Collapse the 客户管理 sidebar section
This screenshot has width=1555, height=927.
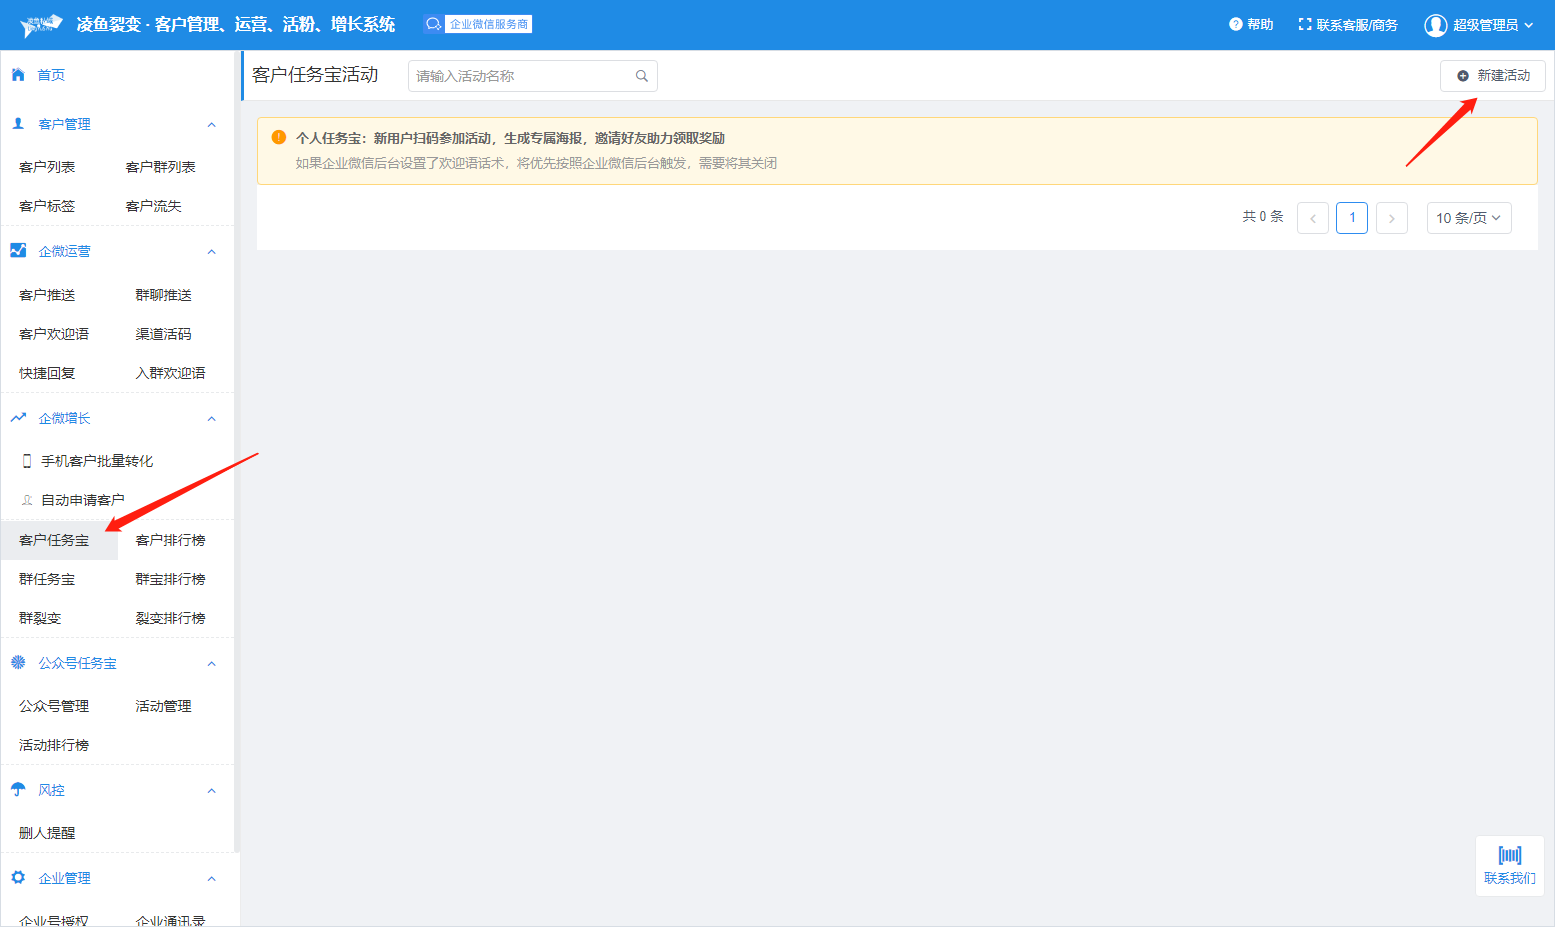click(x=211, y=125)
